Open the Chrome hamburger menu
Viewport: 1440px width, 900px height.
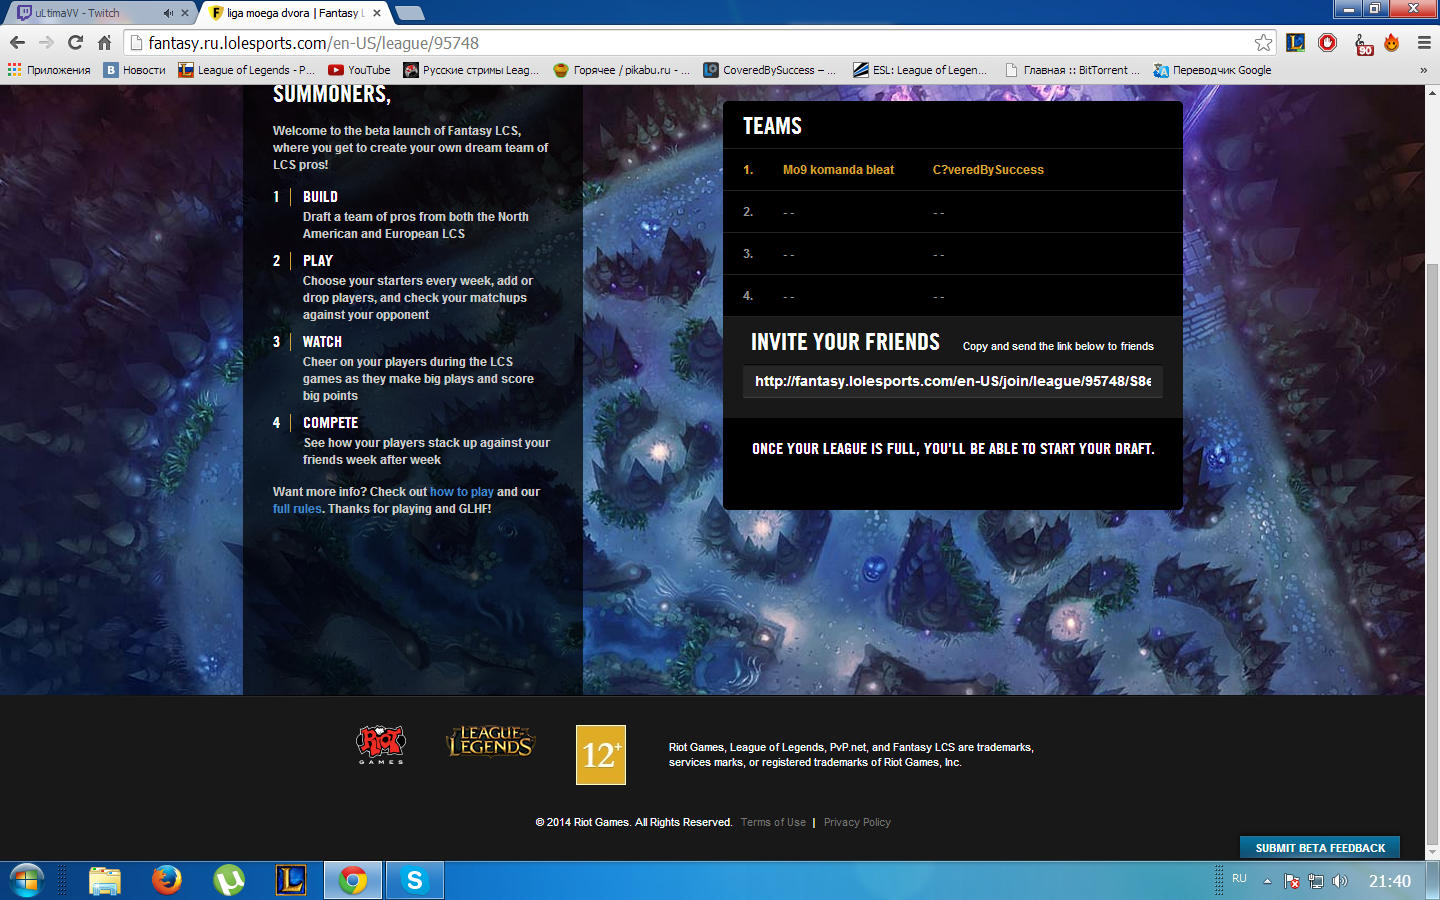pos(1424,42)
